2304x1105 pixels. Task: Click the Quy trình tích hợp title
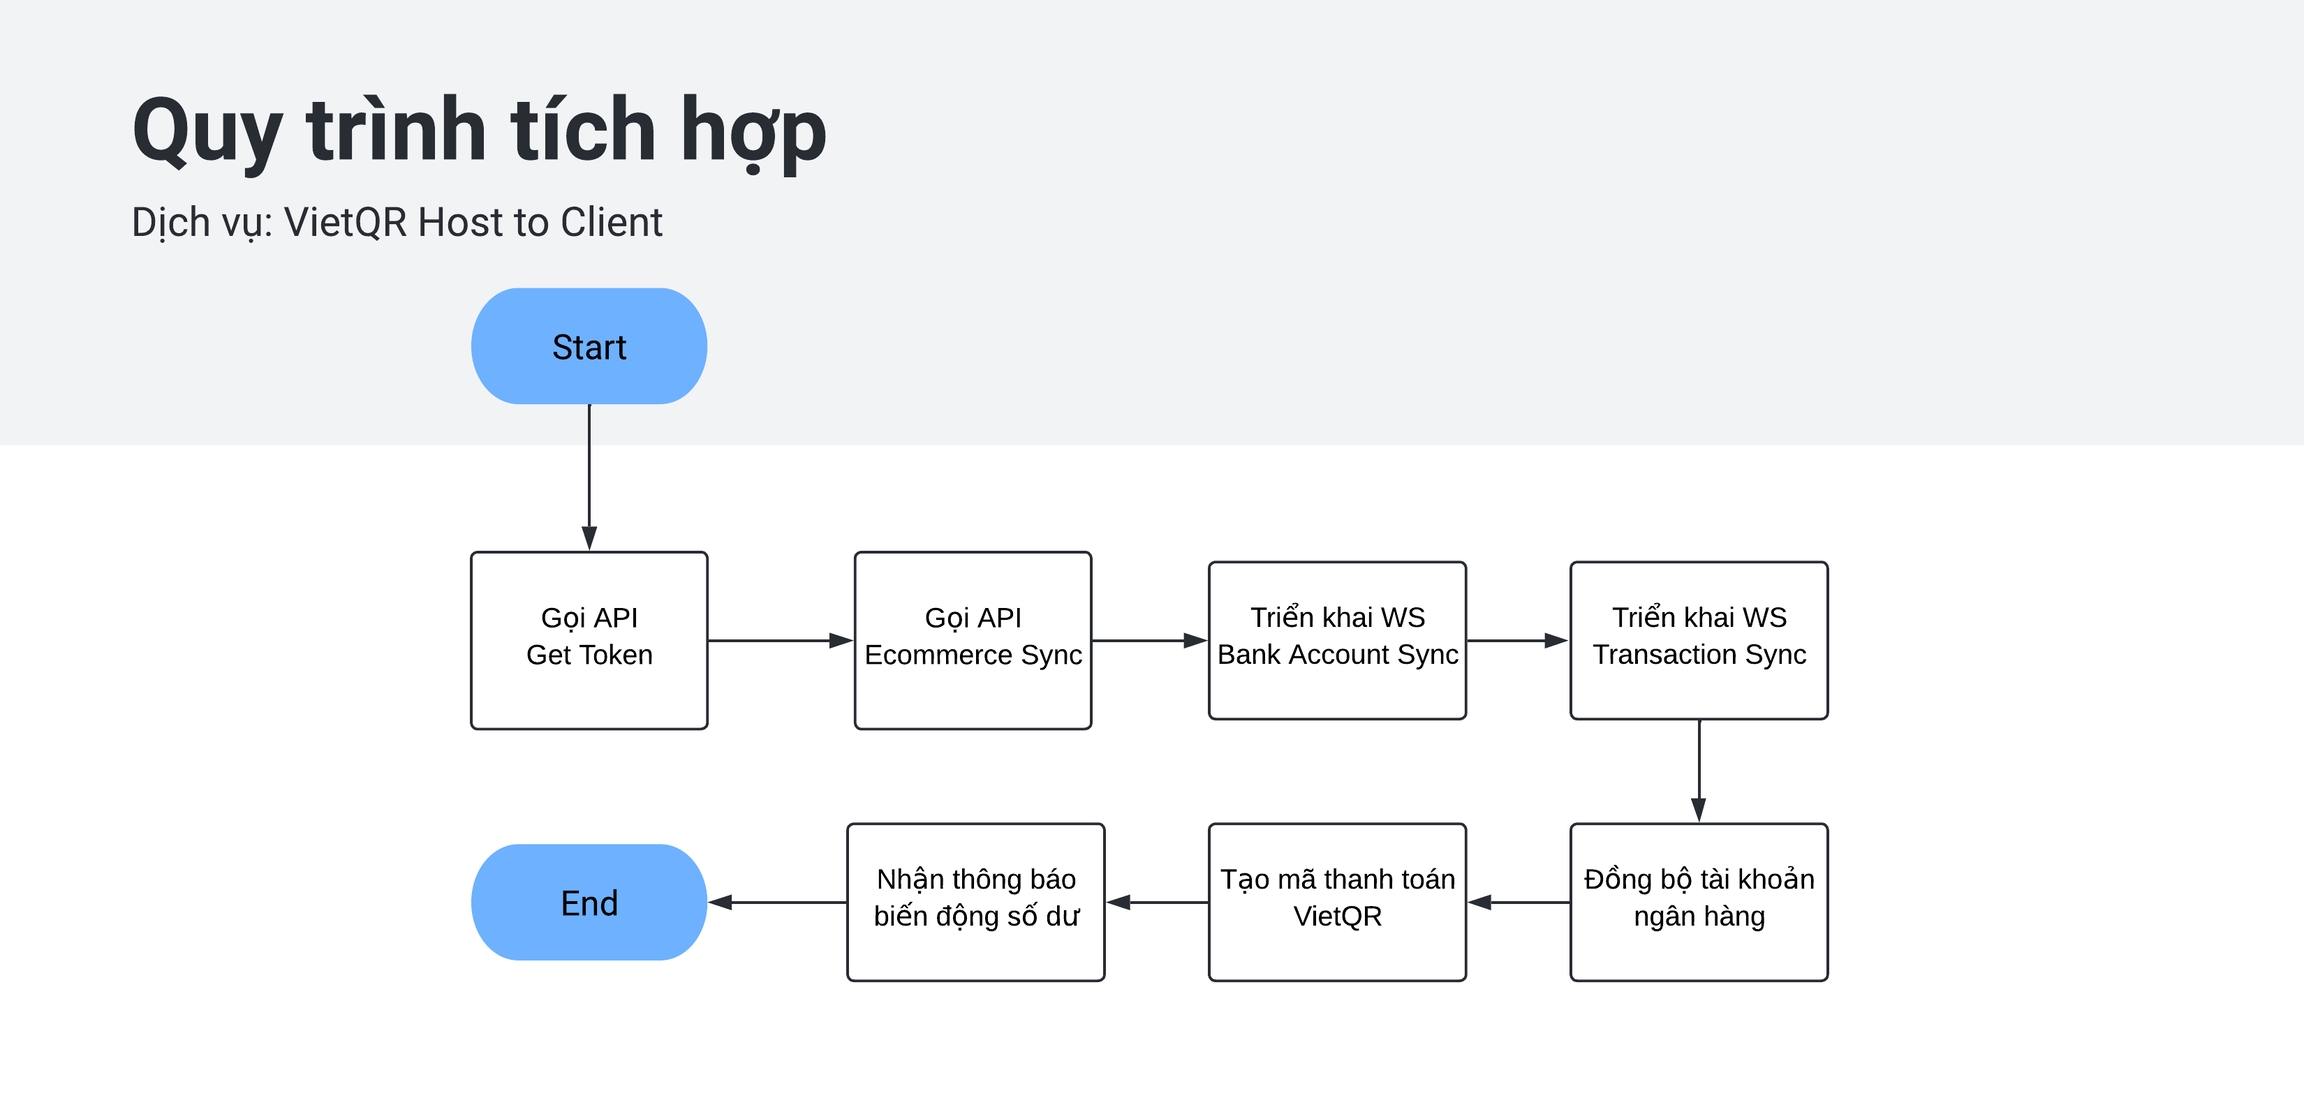click(x=479, y=130)
